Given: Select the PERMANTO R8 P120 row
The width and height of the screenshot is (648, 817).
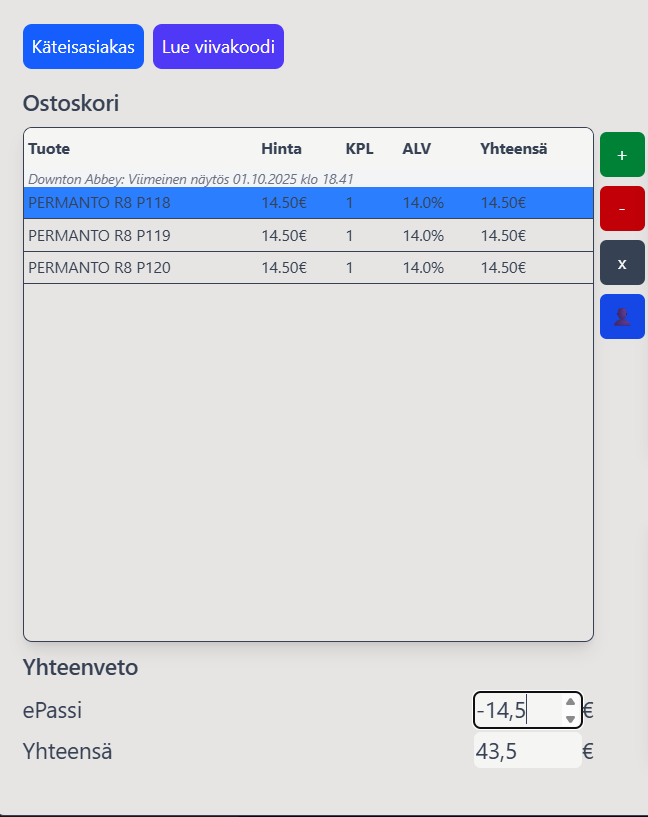Looking at the screenshot, I should pos(100,268).
